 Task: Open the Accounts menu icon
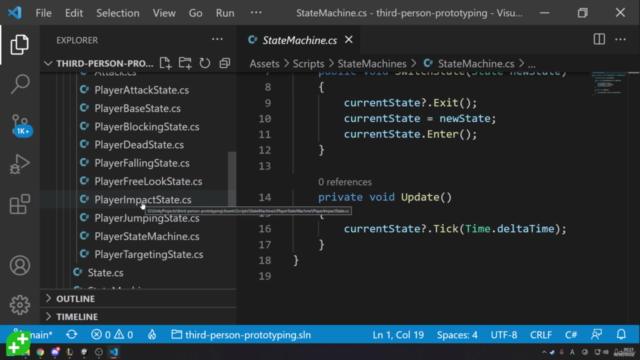[x=20, y=265]
